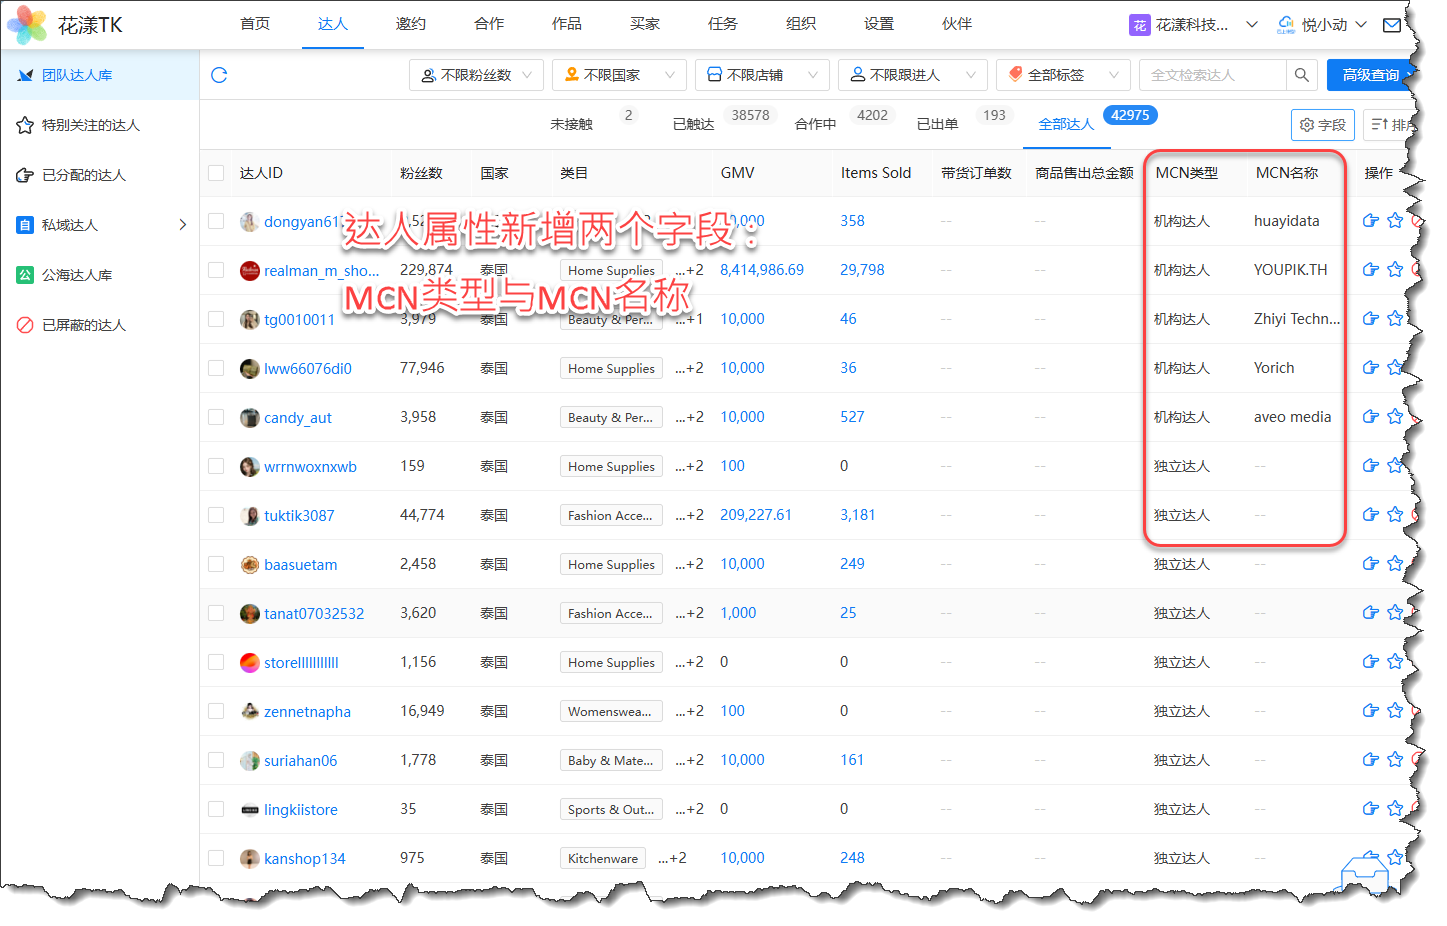Star the tanat07032532 creator row

pos(1395,613)
